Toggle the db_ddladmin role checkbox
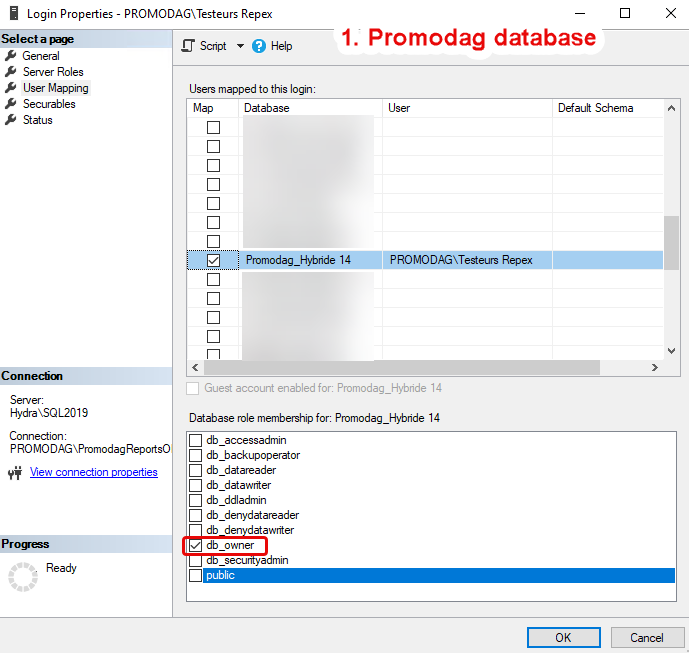Viewport: 690px width, 655px height. point(195,500)
